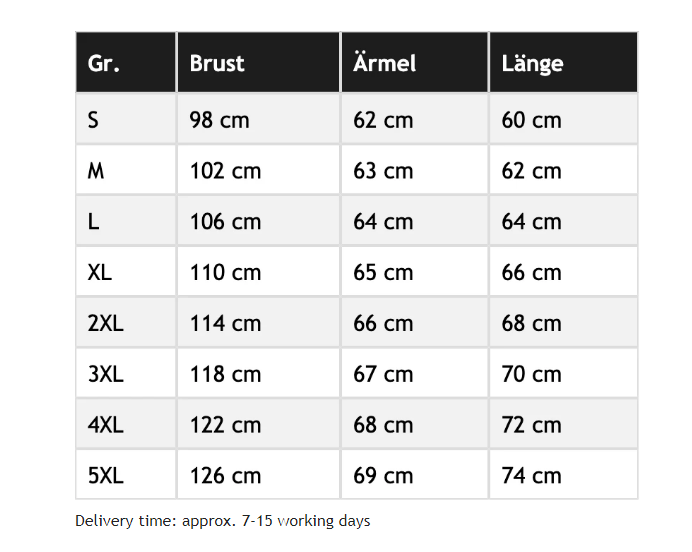Click the 63 cm sleeve value
Image resolution: width=692 pixels, height=552 pixels.
coord(383,171)
